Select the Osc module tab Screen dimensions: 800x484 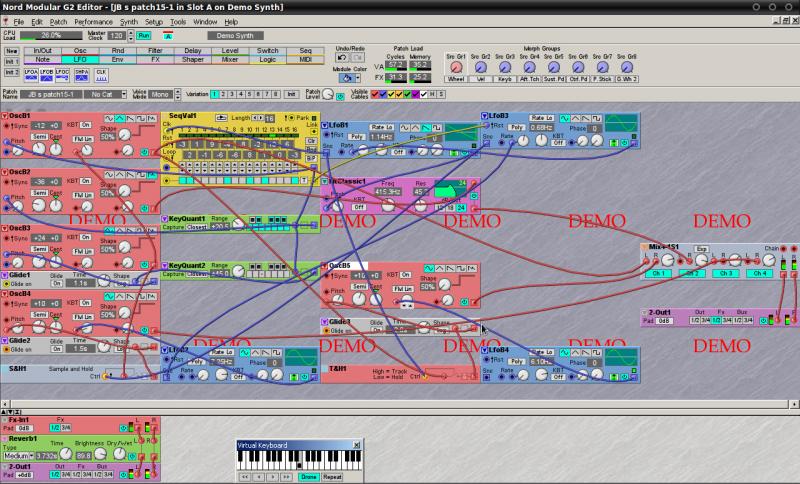(80, 50)
